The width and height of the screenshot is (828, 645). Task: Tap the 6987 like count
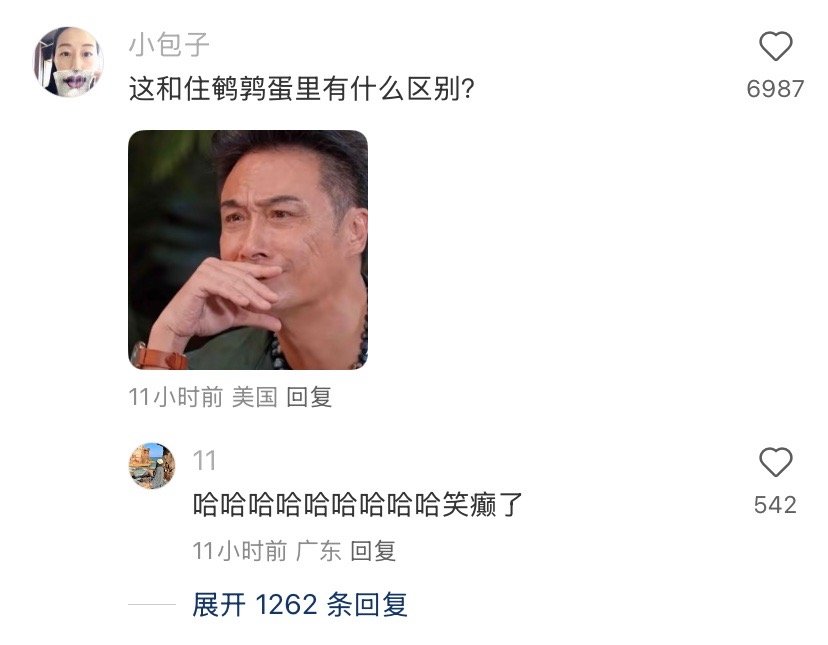775,89
